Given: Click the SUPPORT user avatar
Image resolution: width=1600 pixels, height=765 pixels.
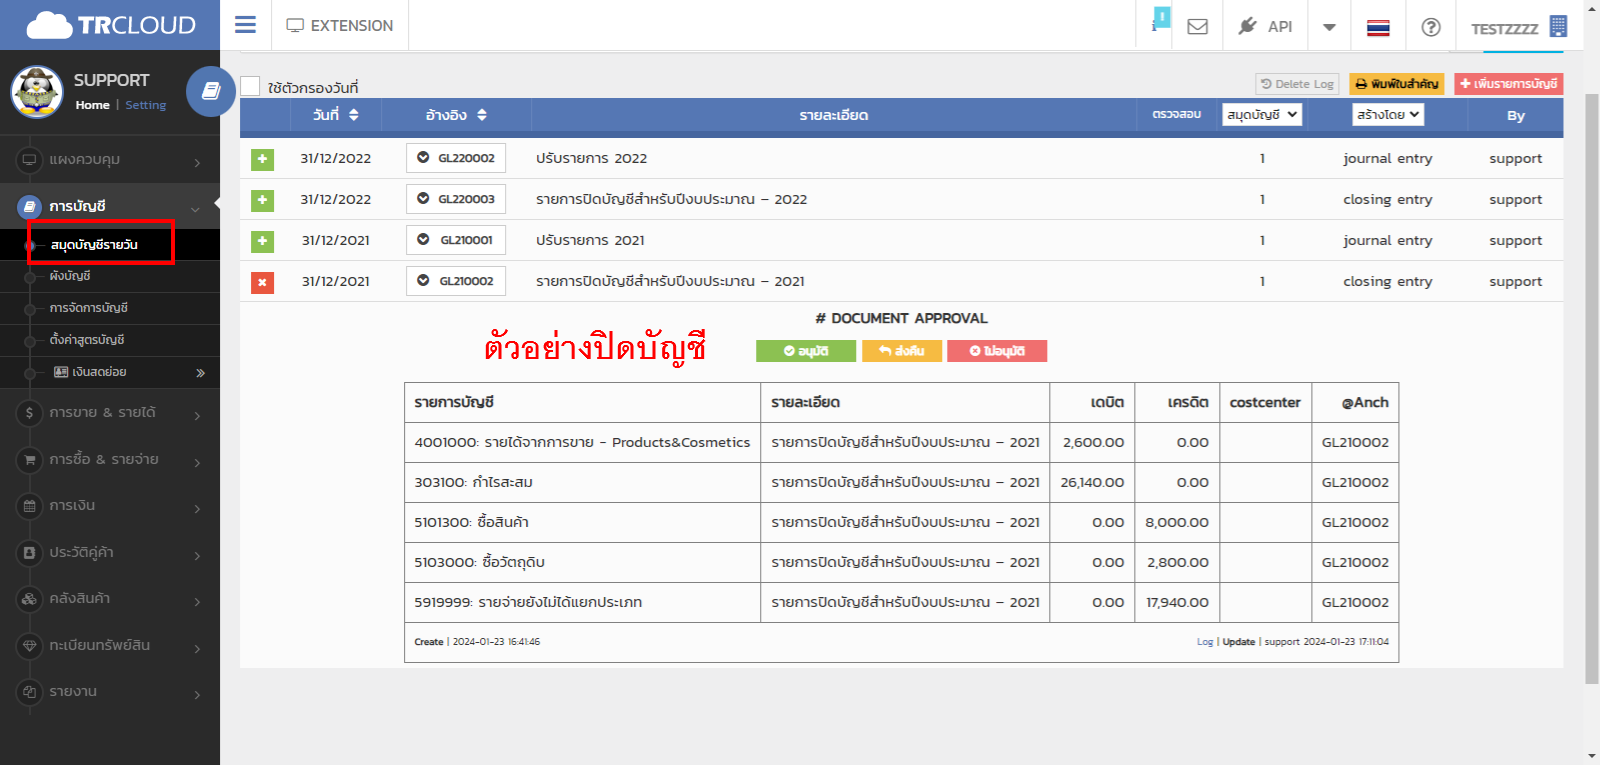Looking at the screenshot, I should (x=37, y=92).
